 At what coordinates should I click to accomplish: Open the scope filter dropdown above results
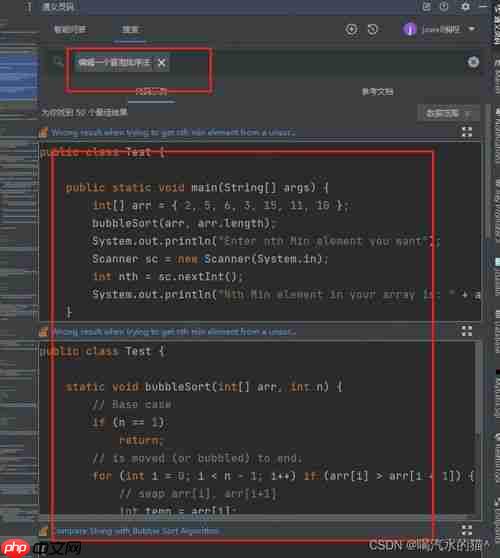coord(448,114)
